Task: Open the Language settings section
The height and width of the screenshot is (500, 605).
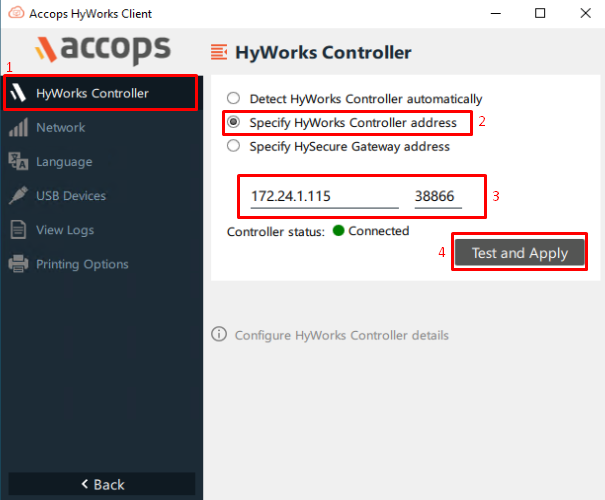Action: tap(64, 162)
